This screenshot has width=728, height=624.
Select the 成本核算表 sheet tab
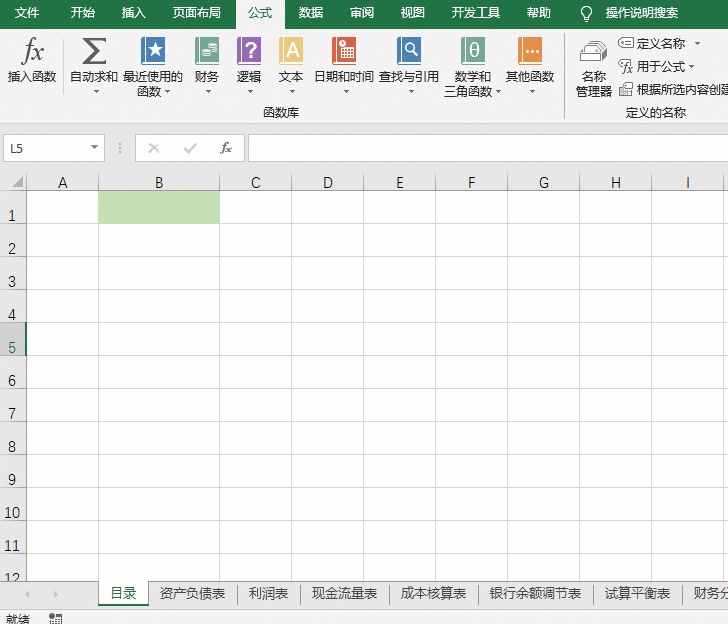click(433, 593)
